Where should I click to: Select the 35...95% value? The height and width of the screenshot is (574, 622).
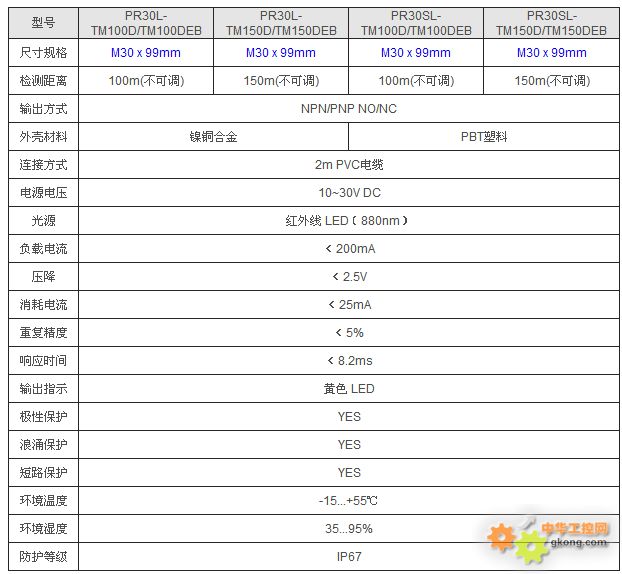click(349, 529)
